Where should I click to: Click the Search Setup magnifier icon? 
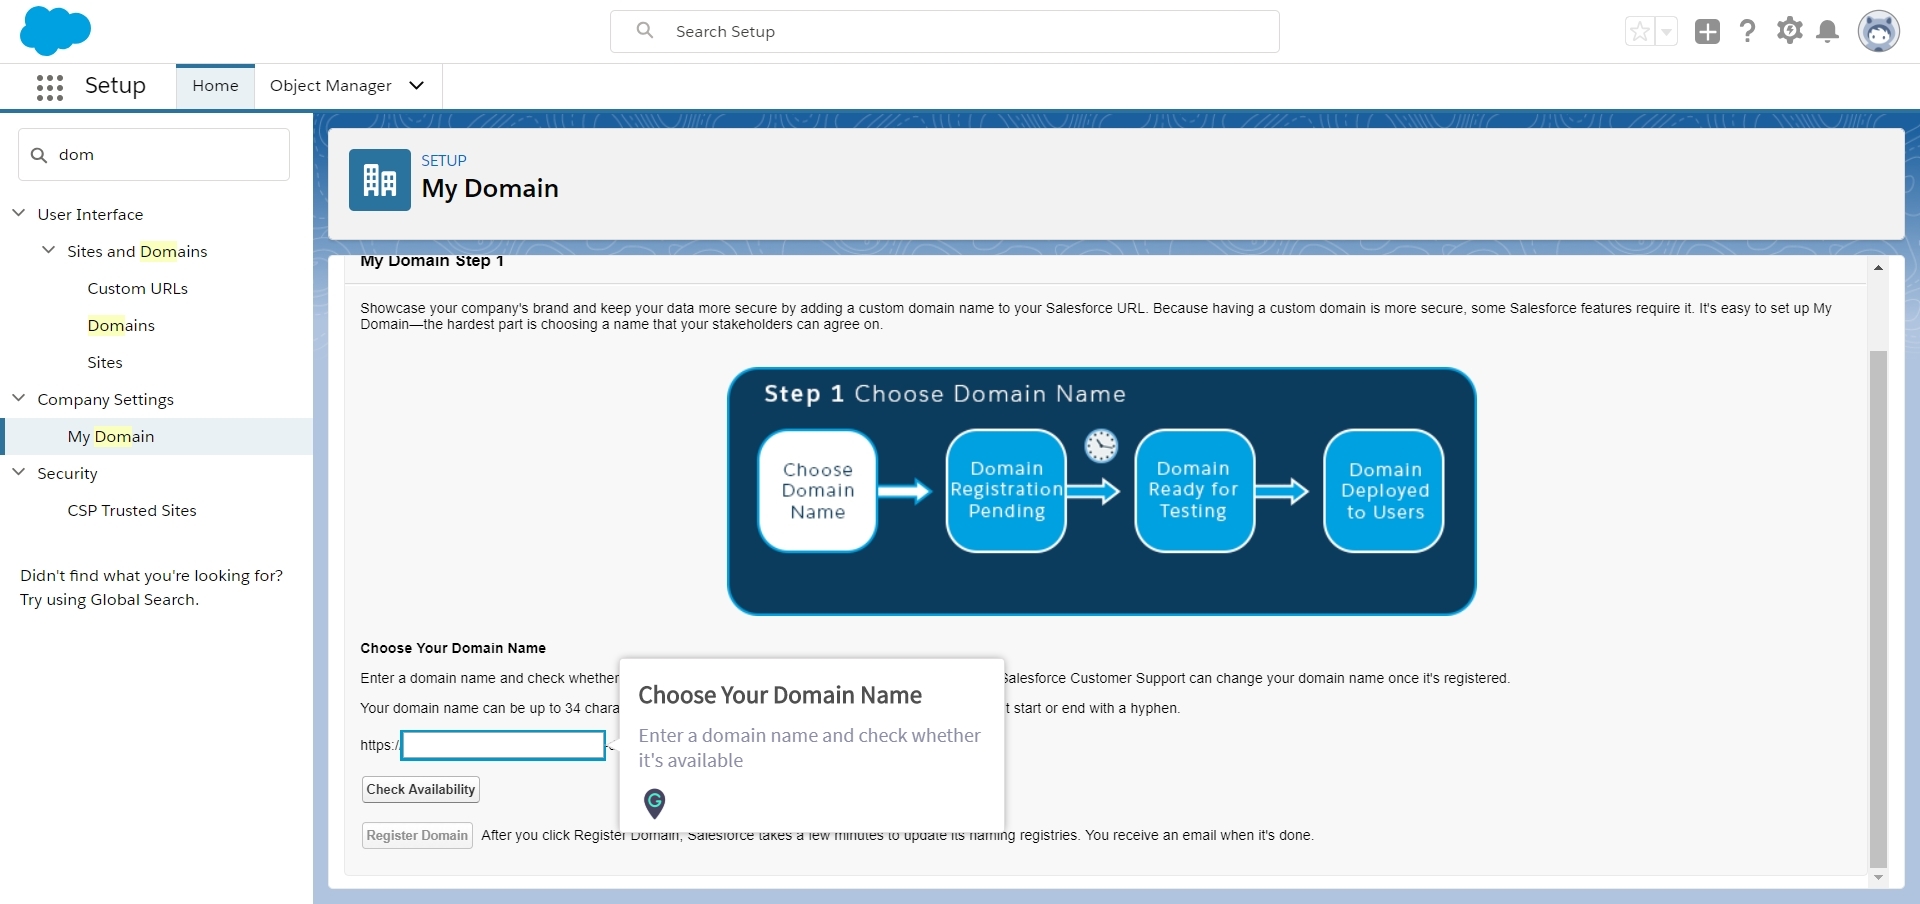645,31
